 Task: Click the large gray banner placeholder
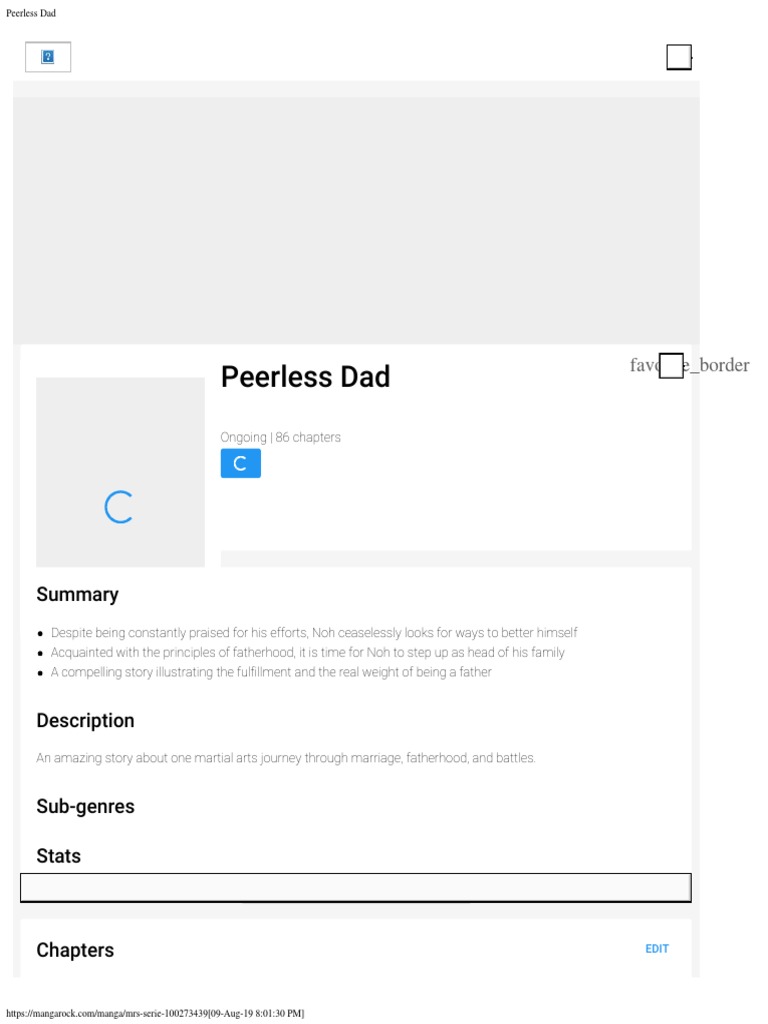356,220
